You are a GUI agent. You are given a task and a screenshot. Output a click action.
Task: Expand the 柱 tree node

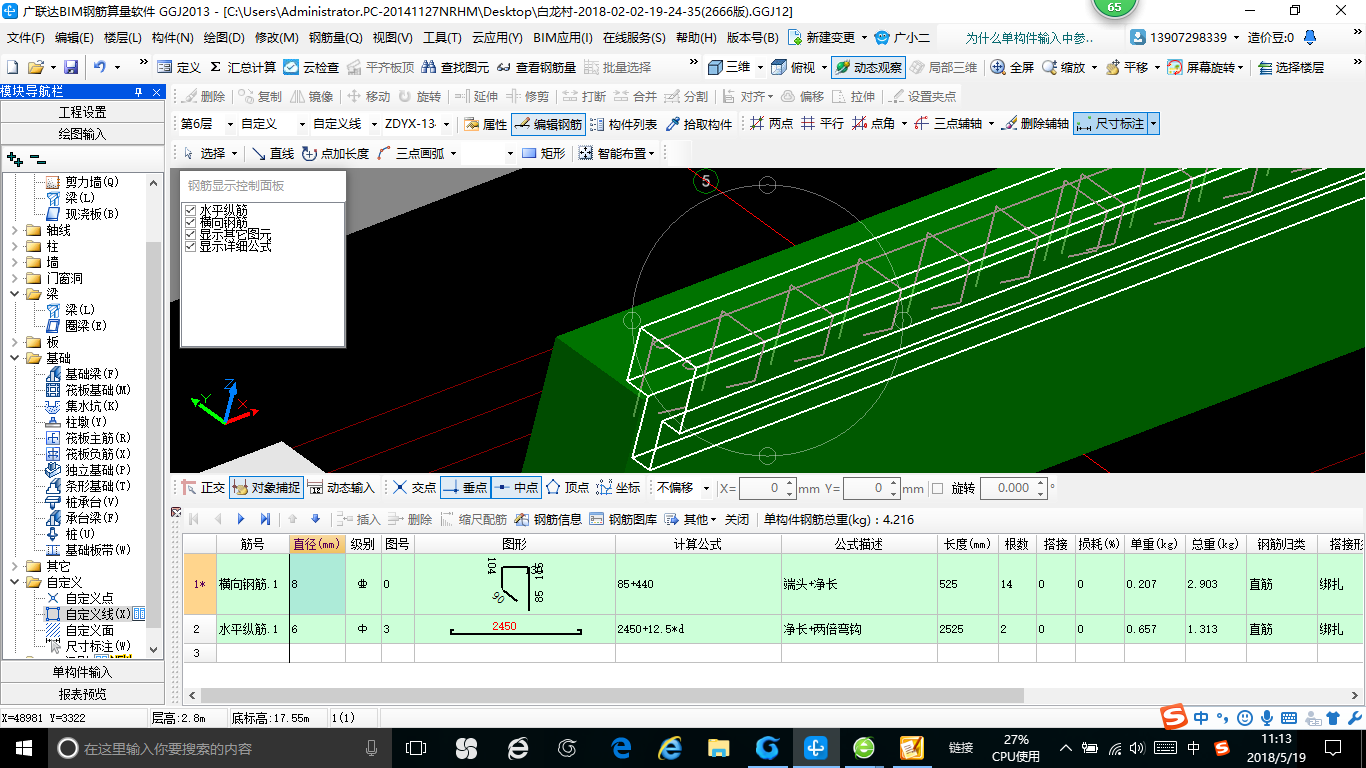coord(15,246)
